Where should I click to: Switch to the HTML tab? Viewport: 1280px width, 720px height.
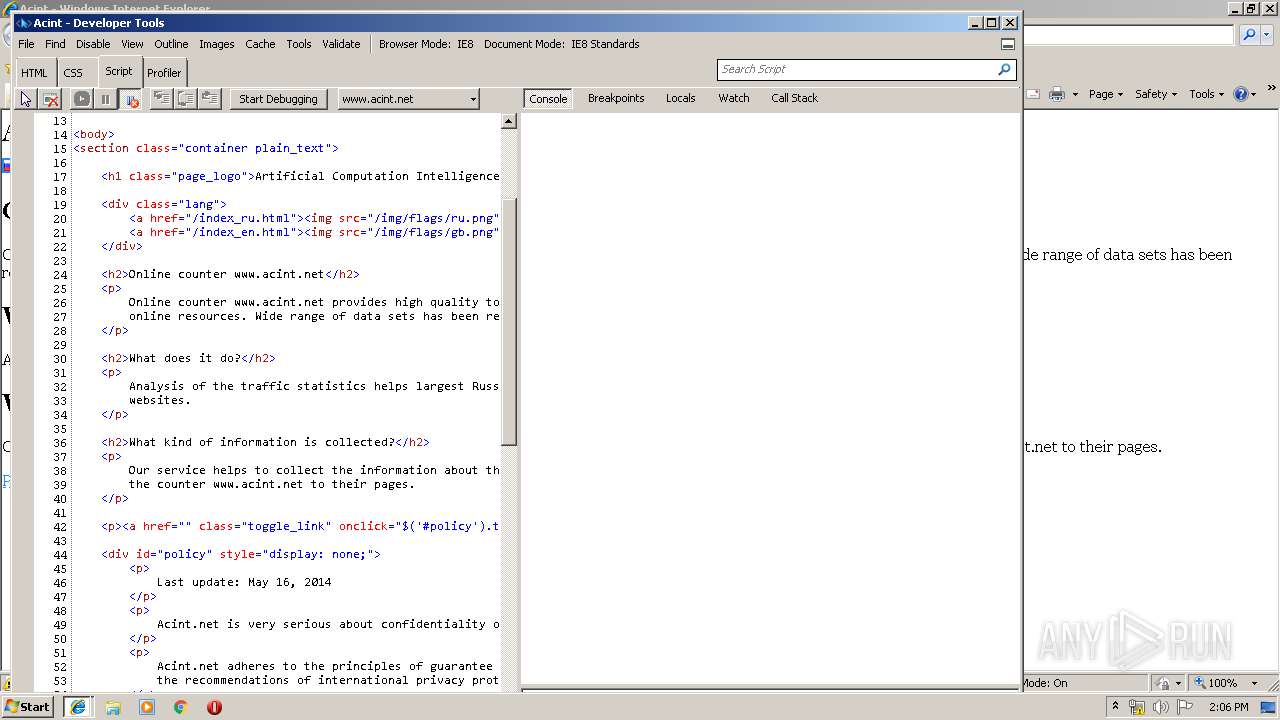34,73
